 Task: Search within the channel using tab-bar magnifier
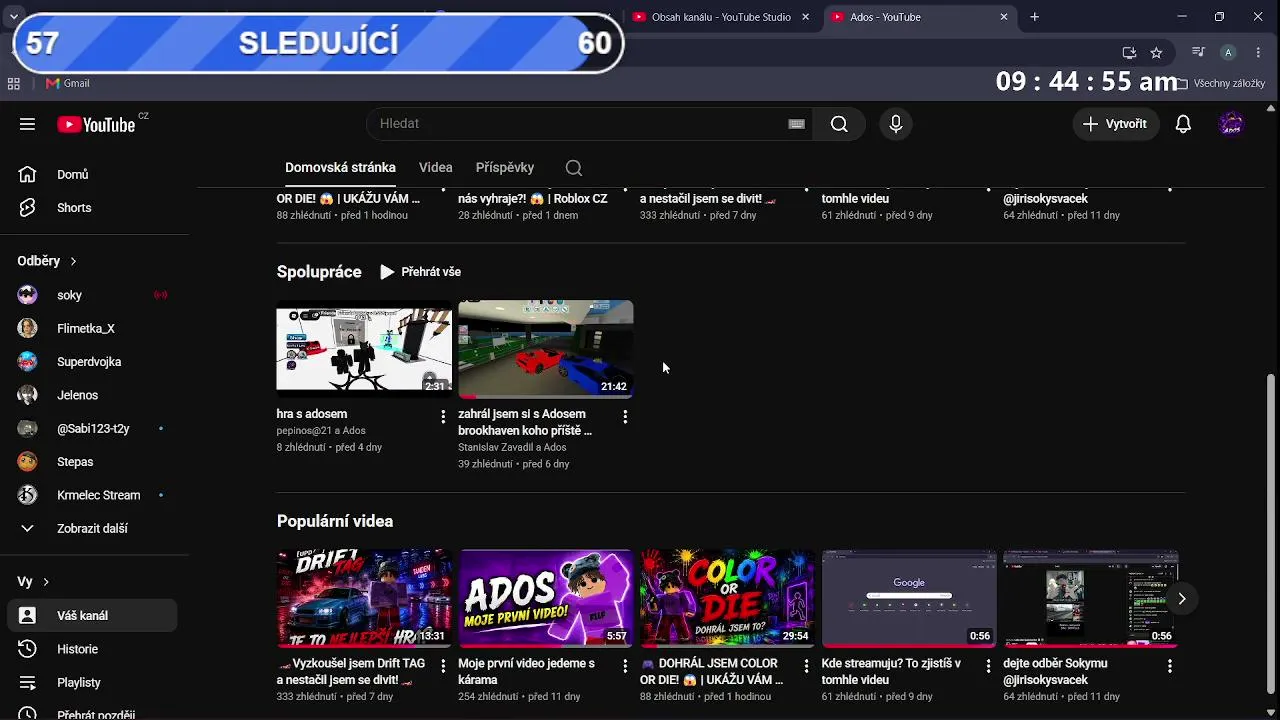click(x=573, y=168)
